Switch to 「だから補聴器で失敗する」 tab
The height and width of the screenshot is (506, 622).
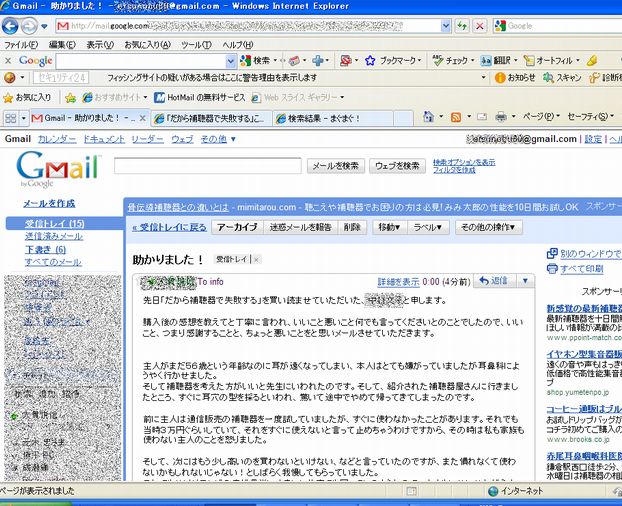[211, 118]
